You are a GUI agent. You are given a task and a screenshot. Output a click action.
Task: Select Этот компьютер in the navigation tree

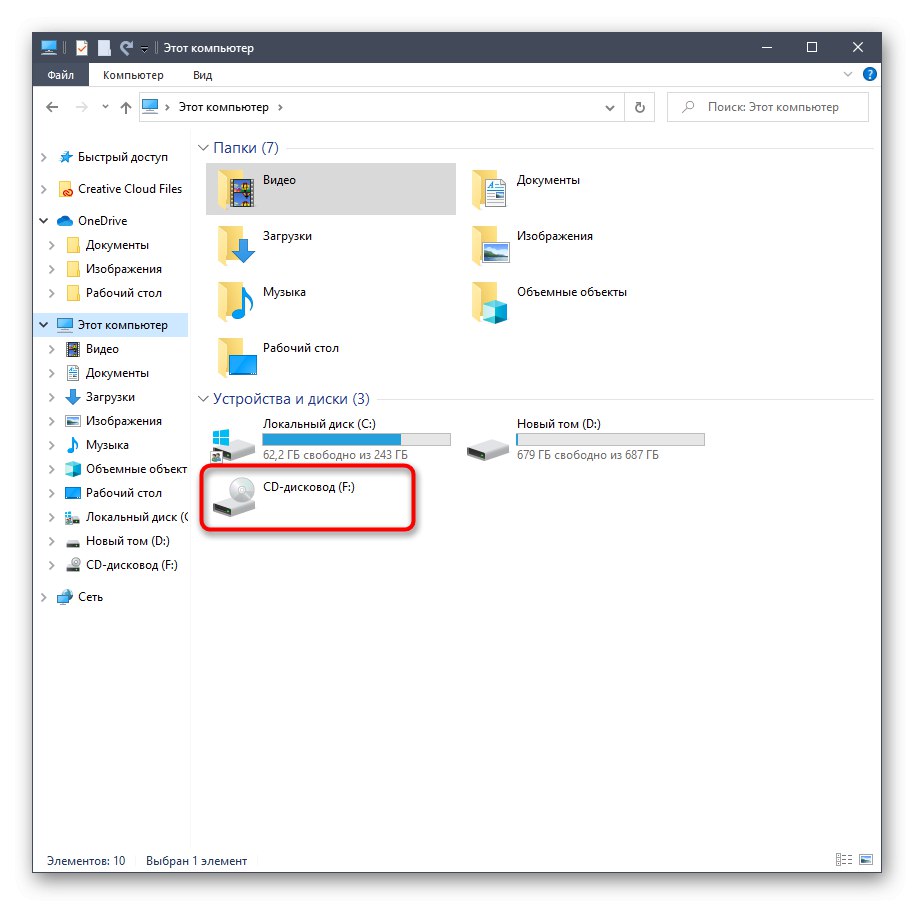122,325
